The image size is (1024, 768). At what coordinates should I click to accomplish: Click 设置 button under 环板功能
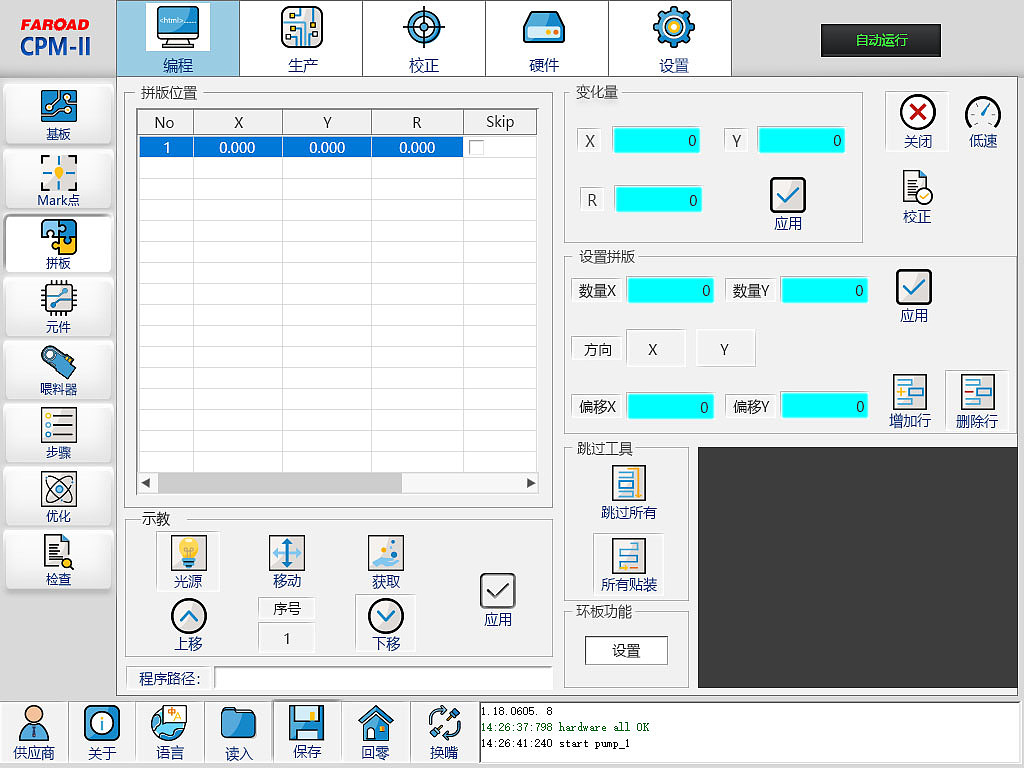click(x=626, y=650)
